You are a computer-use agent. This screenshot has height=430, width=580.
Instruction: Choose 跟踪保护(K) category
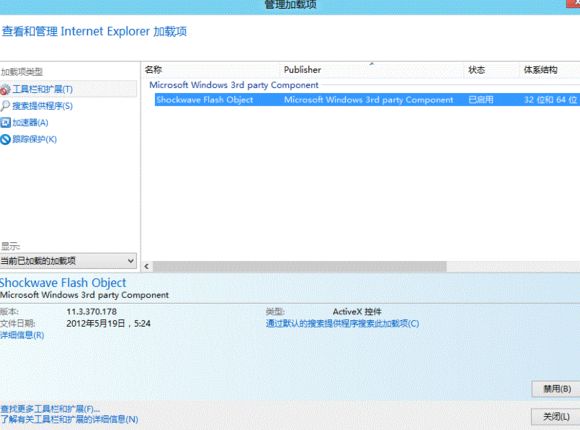click(35, 139)
